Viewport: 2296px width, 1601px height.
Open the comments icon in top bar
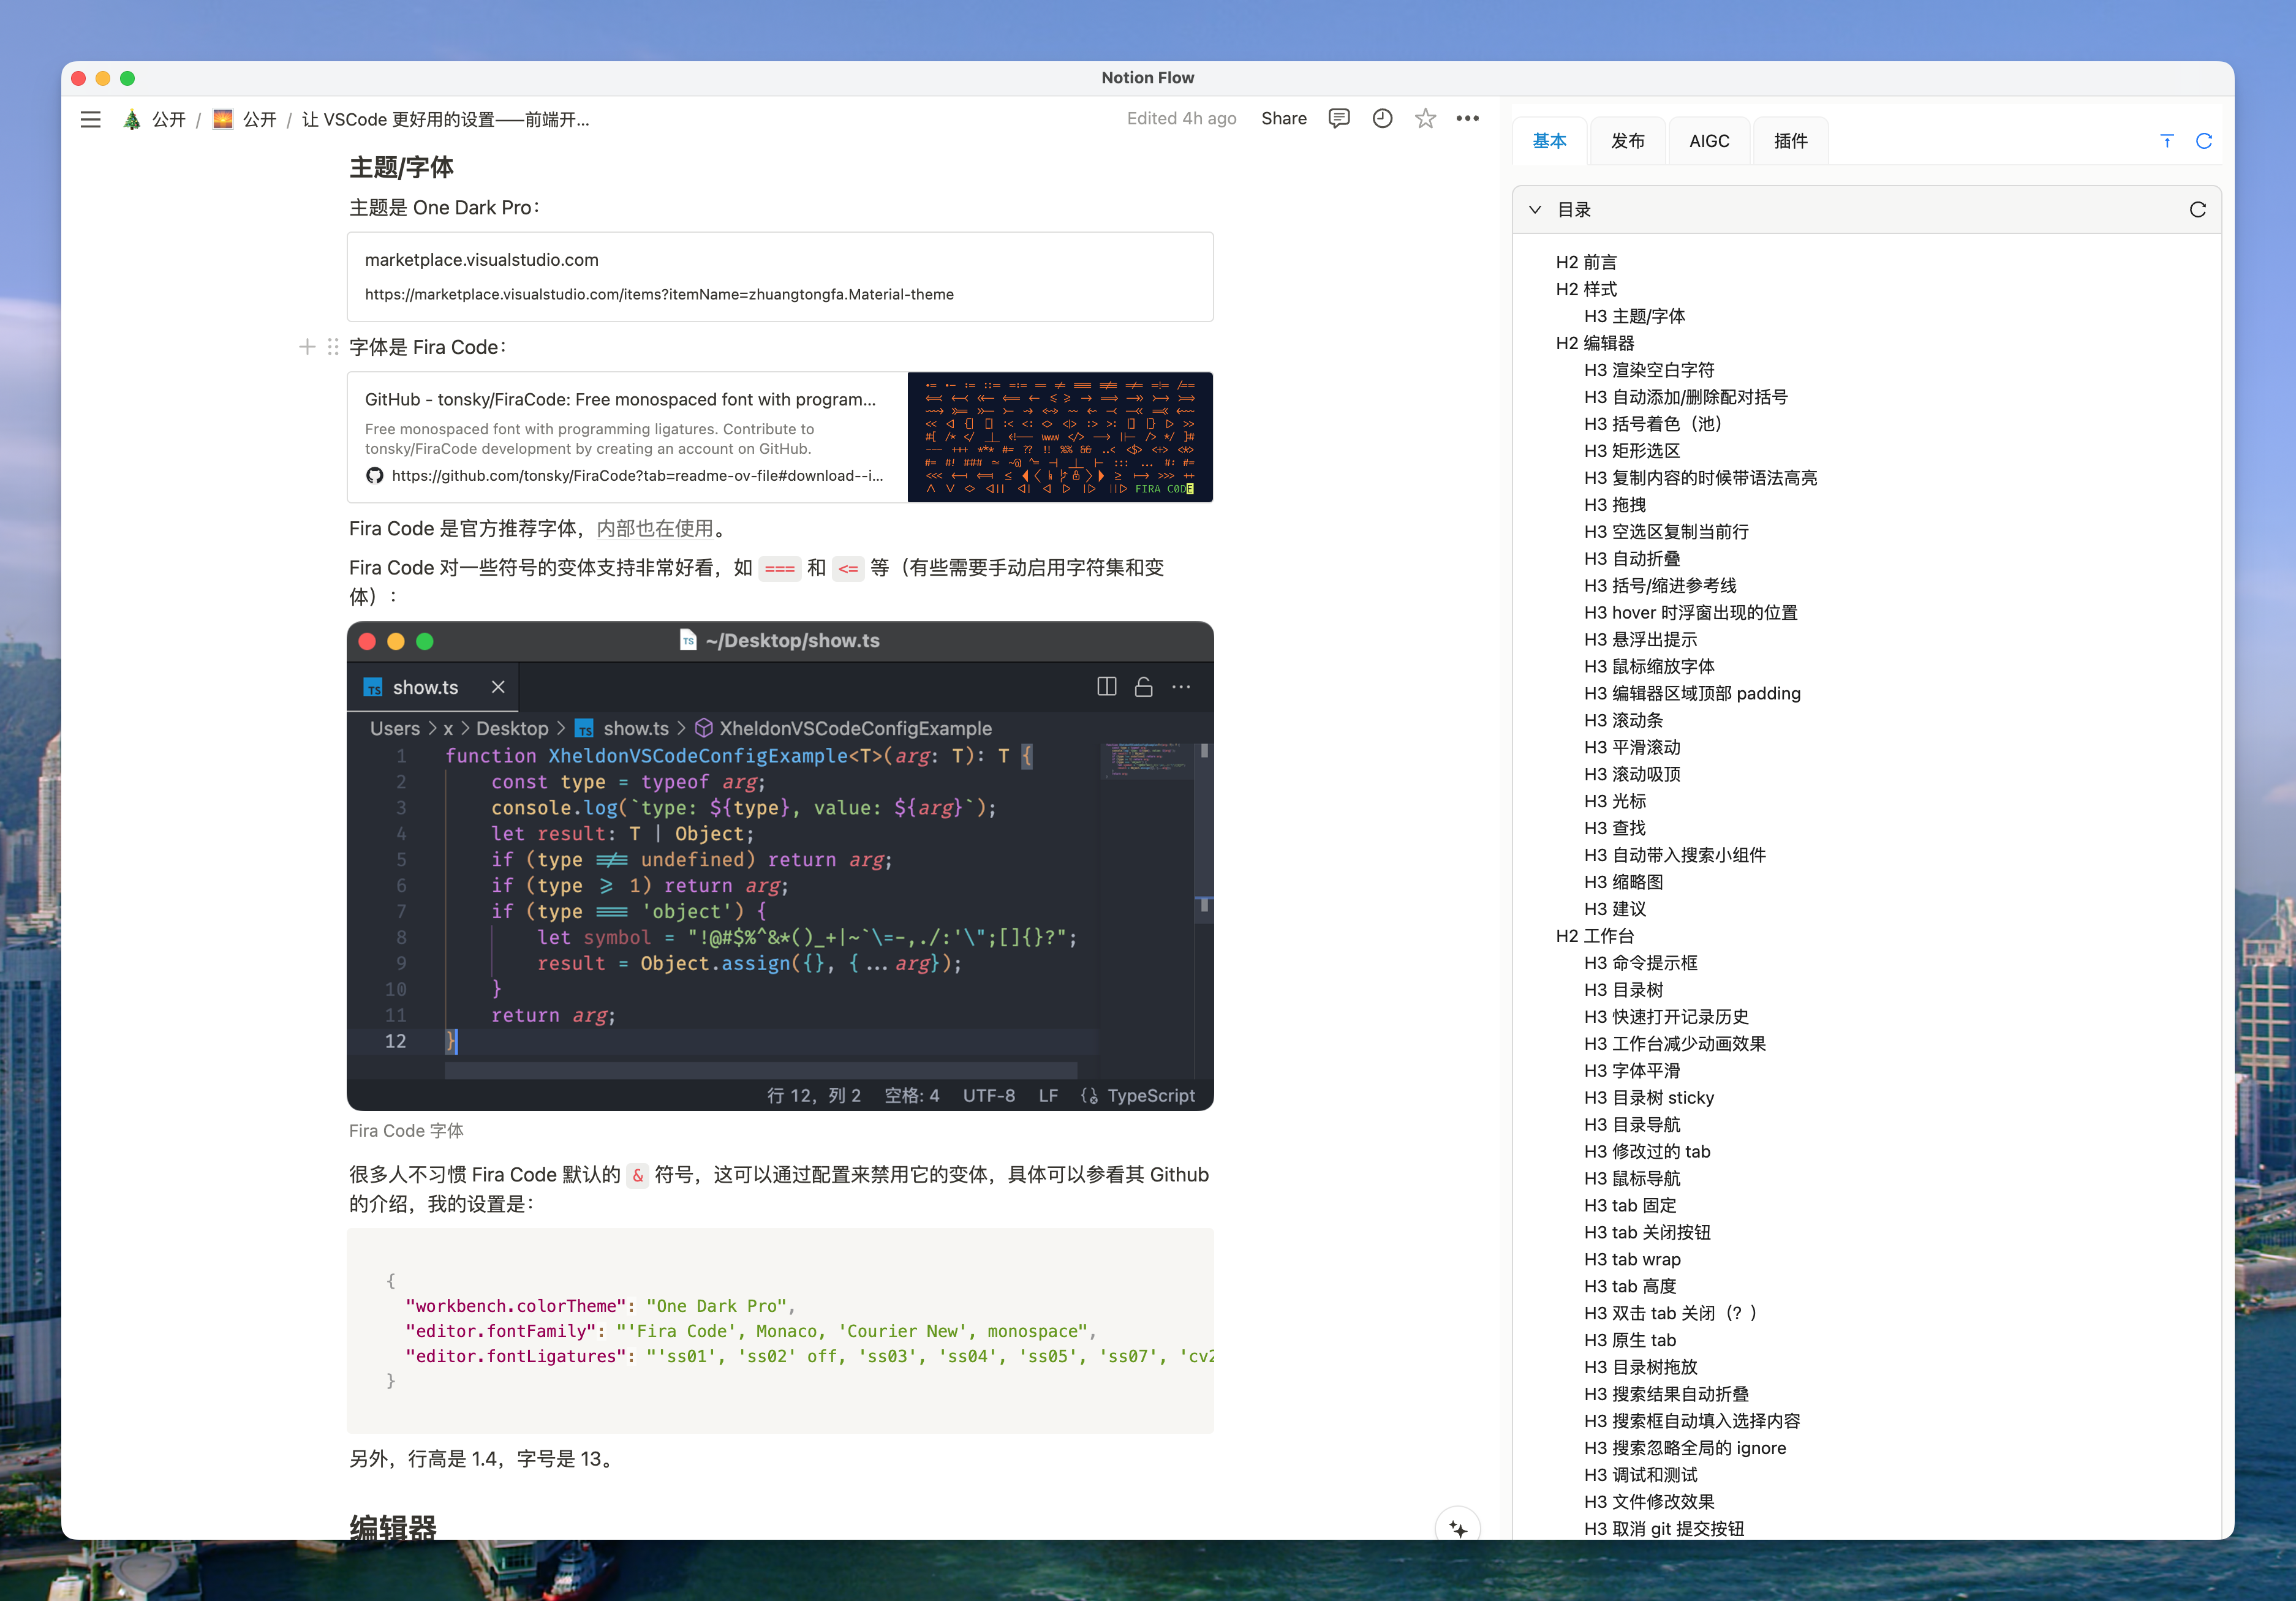(1338, 118)
